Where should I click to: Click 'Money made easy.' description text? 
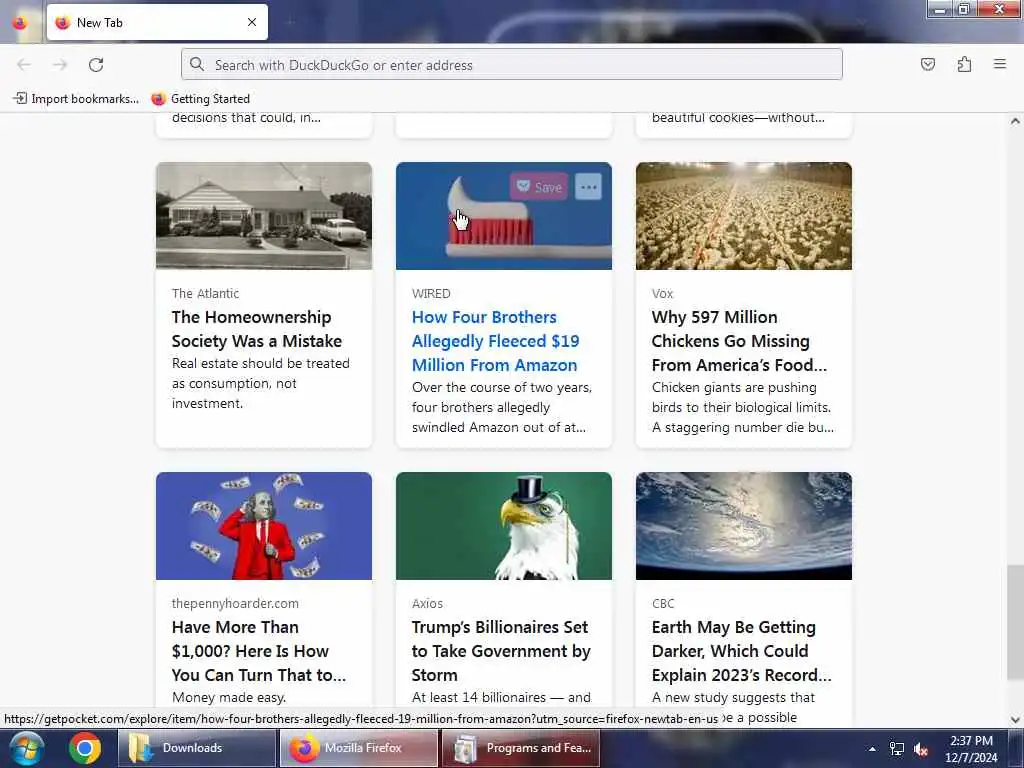click(229, 697)
